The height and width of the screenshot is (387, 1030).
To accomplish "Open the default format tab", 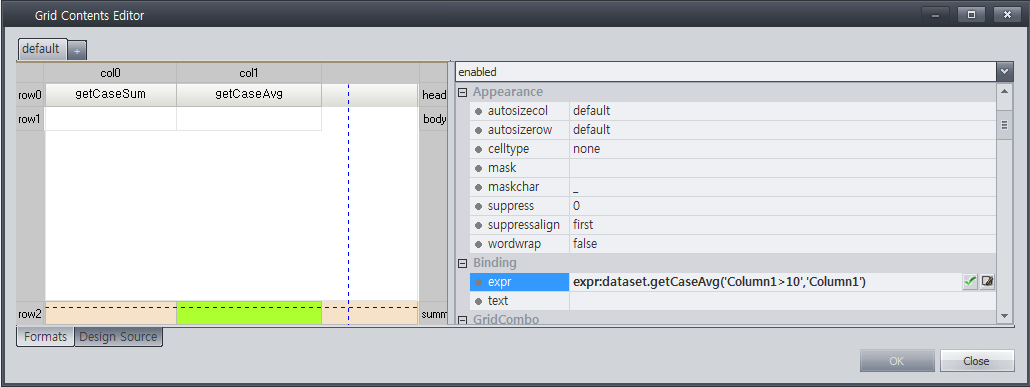I will point(41,49).
